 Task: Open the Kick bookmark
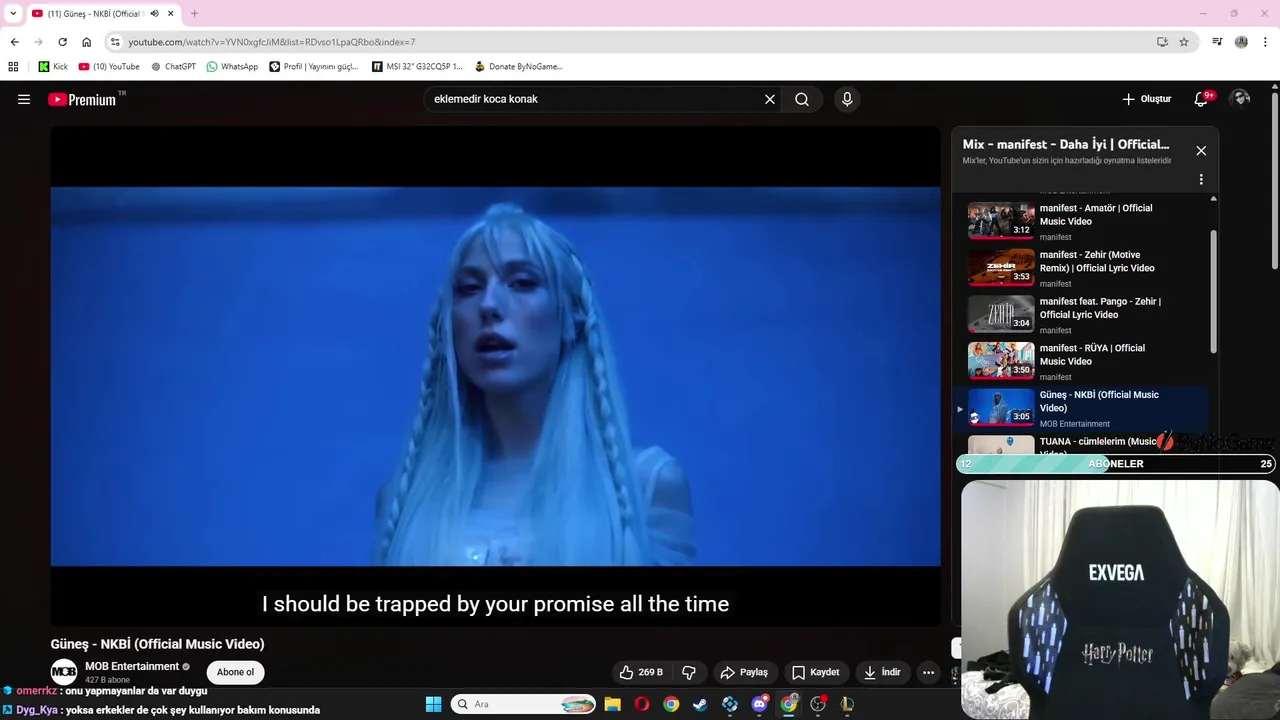[53, 66]
